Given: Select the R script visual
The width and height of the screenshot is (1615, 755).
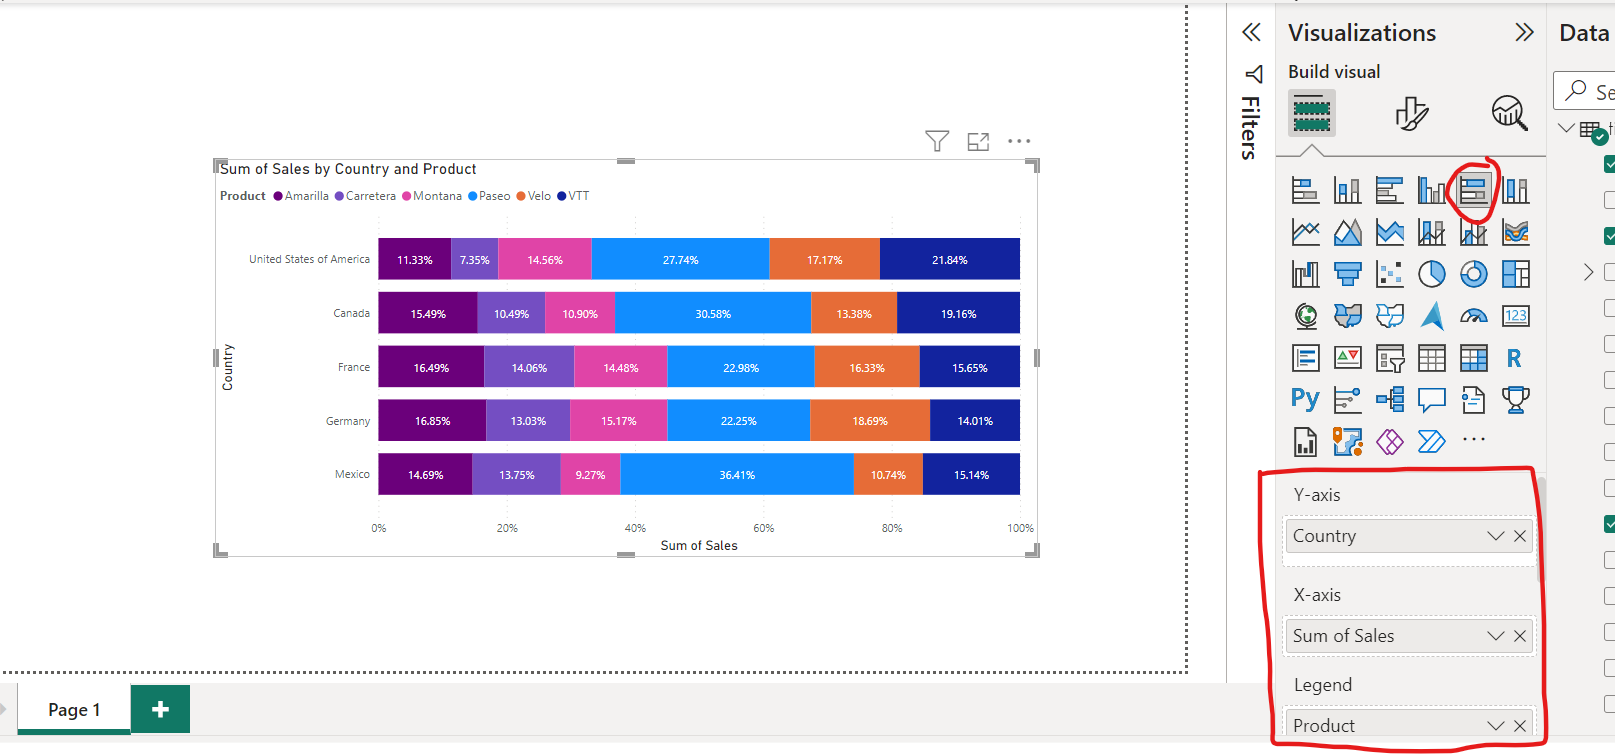Looking at the screenshot, I should [x=1515, y=358].
